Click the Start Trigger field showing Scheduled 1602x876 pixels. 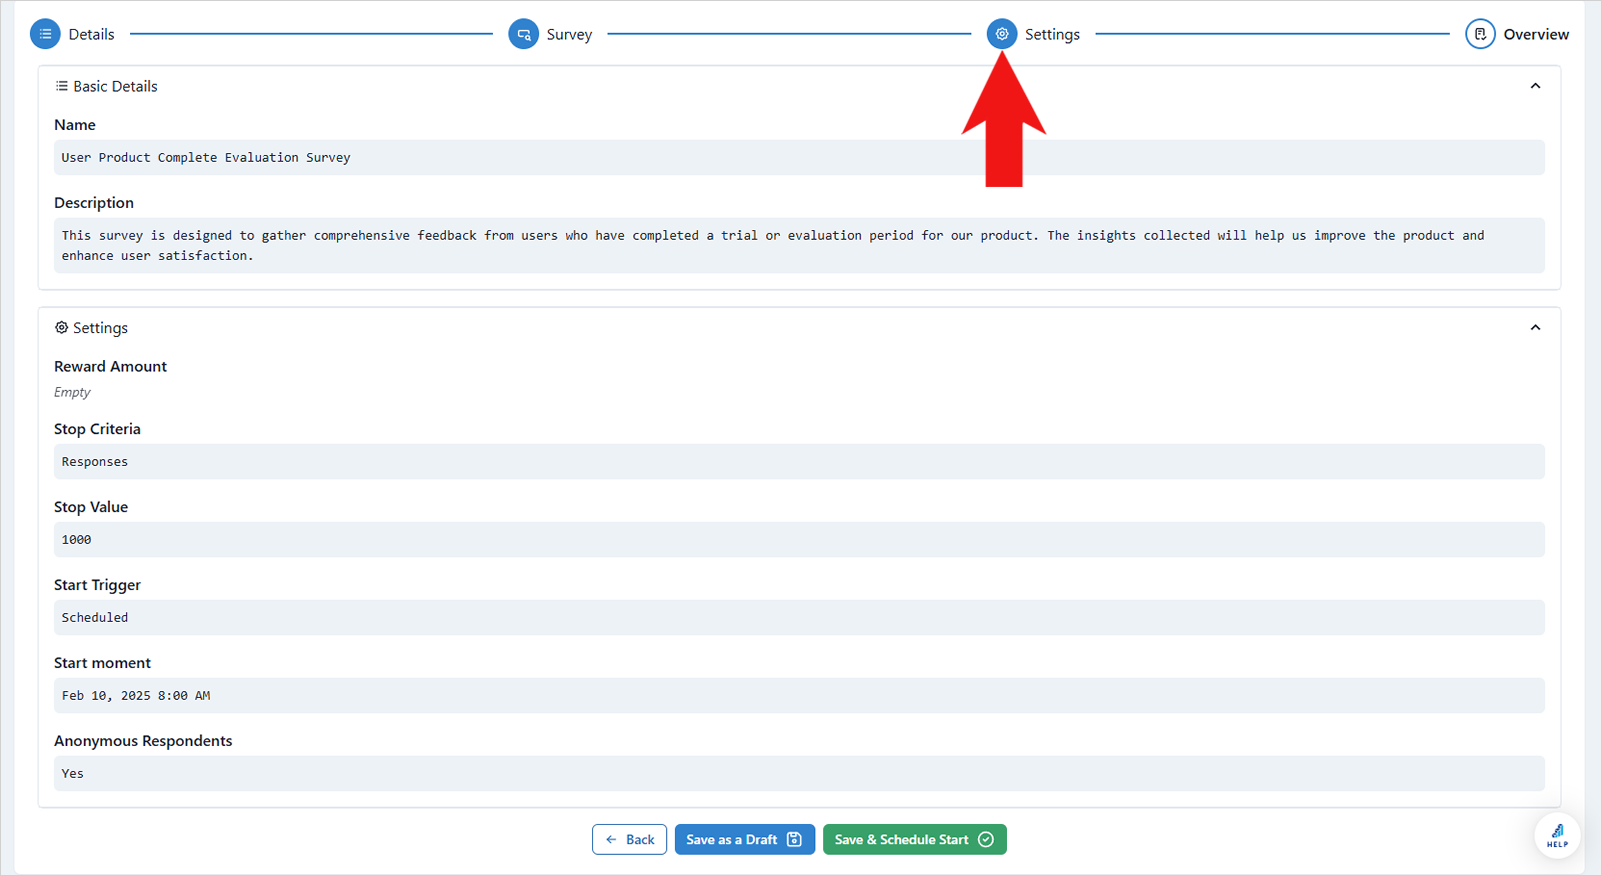click(799, 617)
